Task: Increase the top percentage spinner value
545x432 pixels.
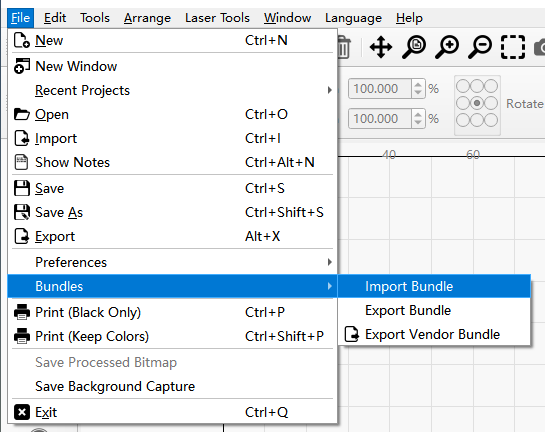Action: 418,84
